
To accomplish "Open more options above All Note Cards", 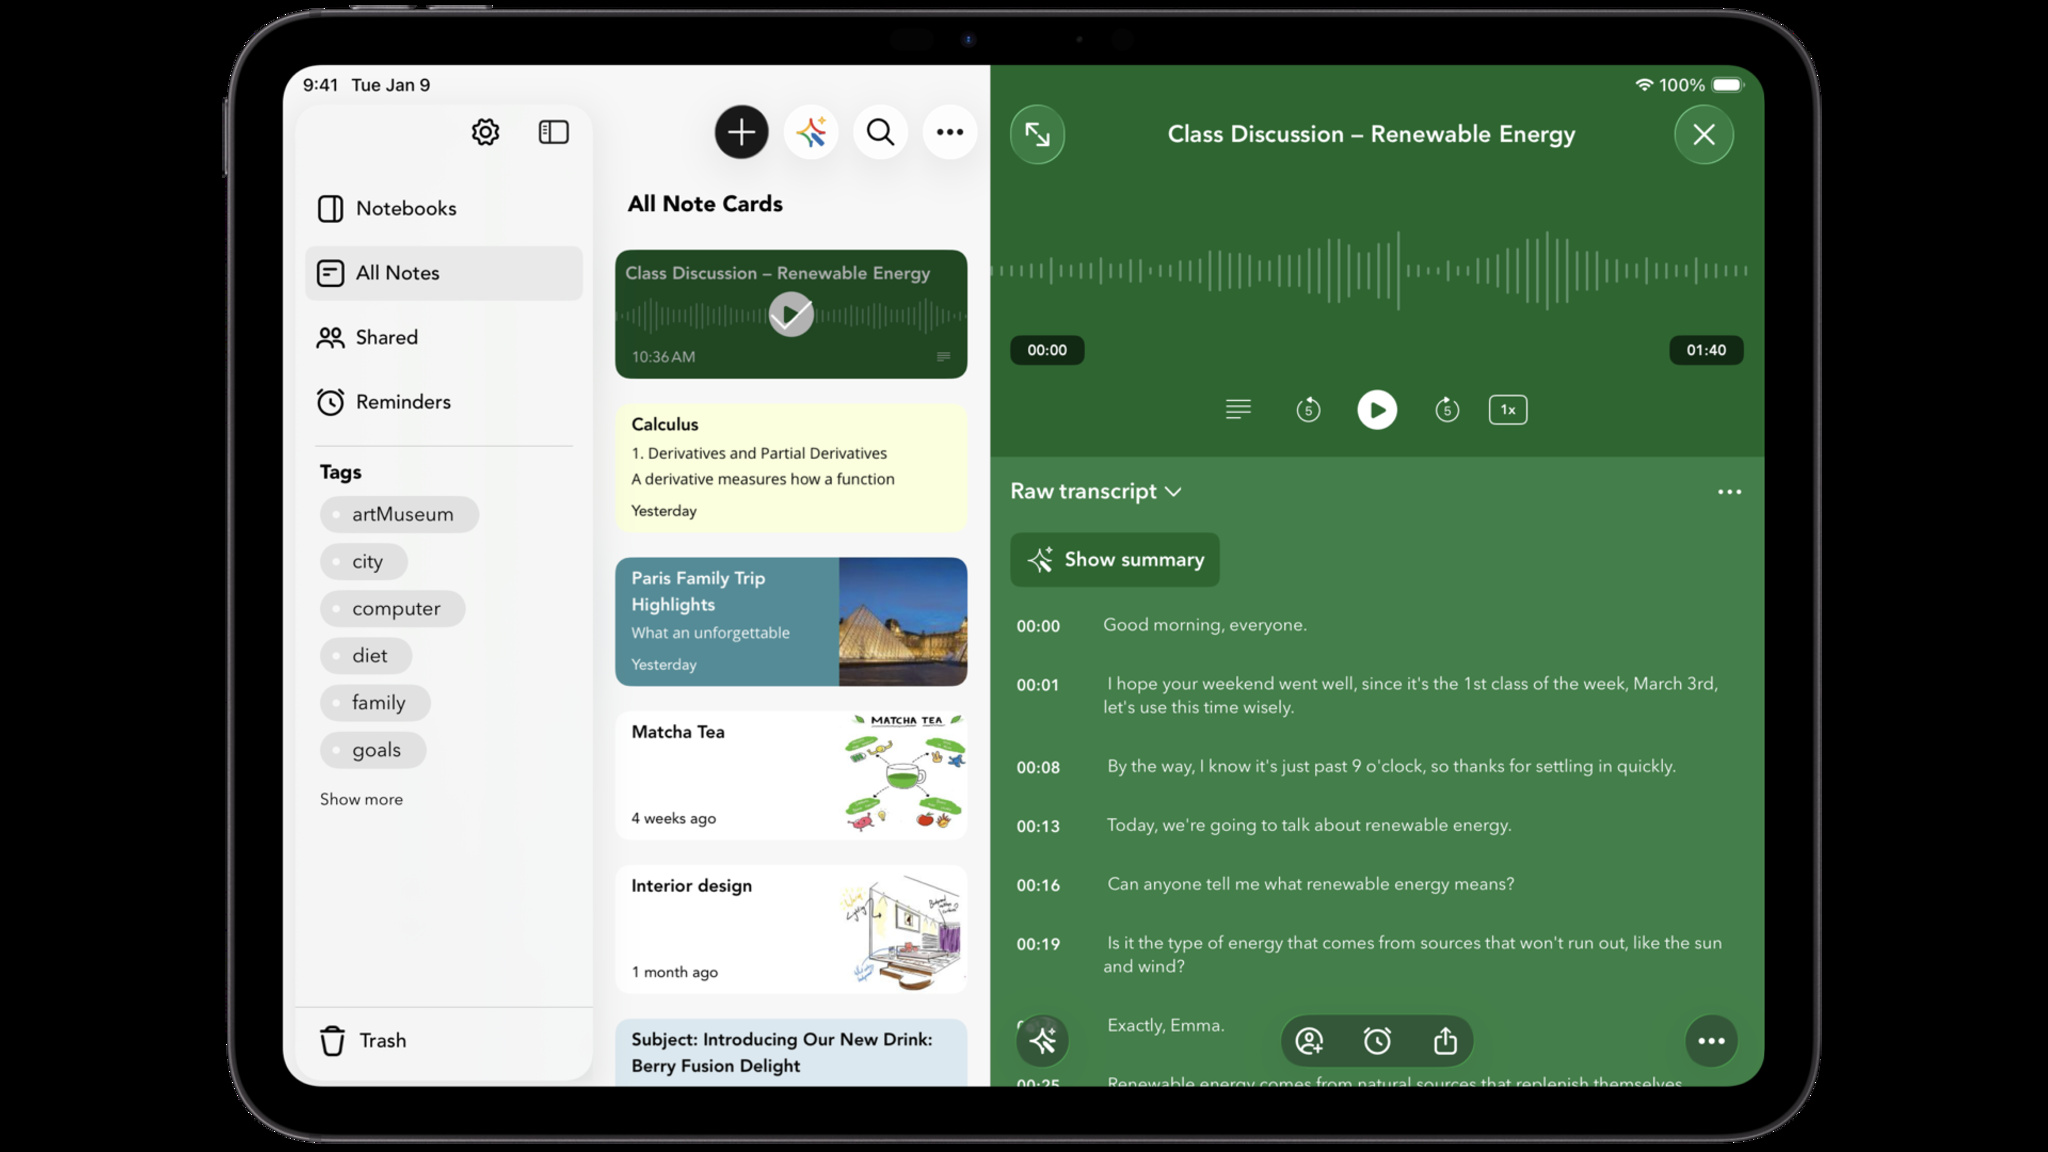I will click(x=949, y=132).
